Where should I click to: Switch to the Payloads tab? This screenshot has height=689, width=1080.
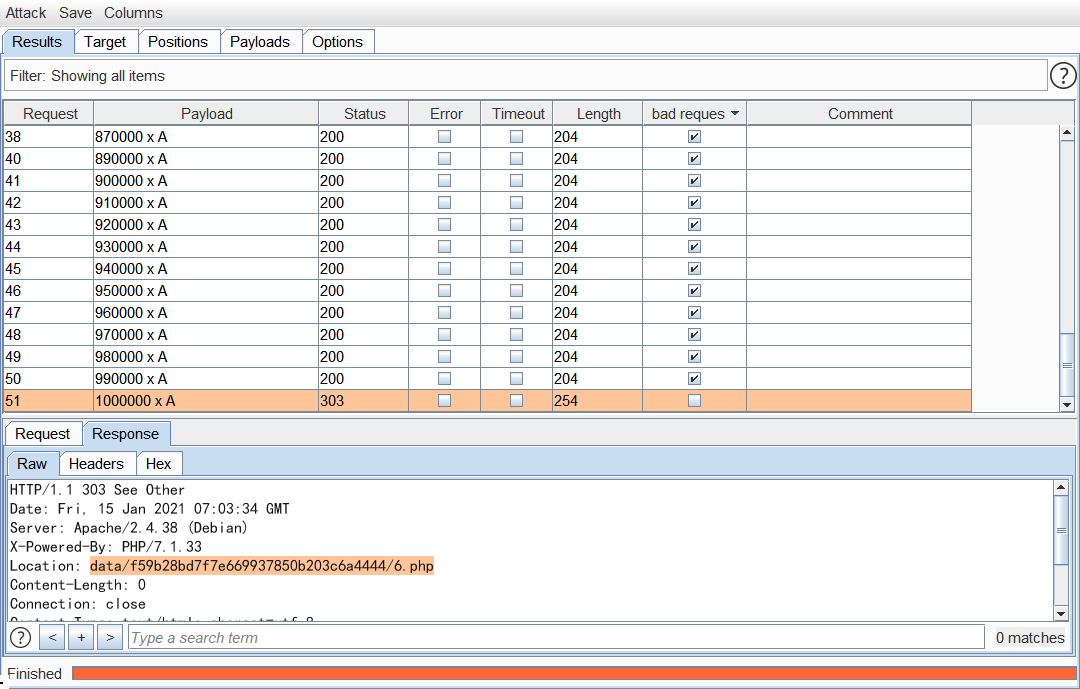(x=260, y=42)
